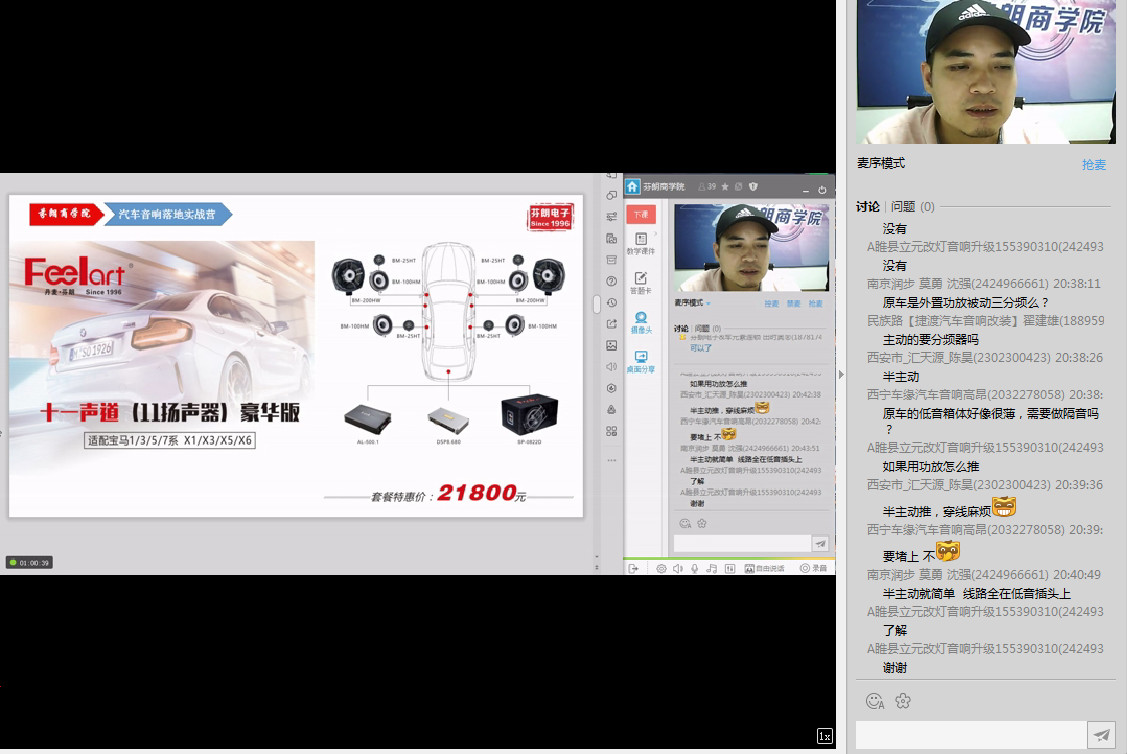Screen dimensions: 1127x754
Task: Open the 答题卡 answer card tool
Action: tap(641, 283)
